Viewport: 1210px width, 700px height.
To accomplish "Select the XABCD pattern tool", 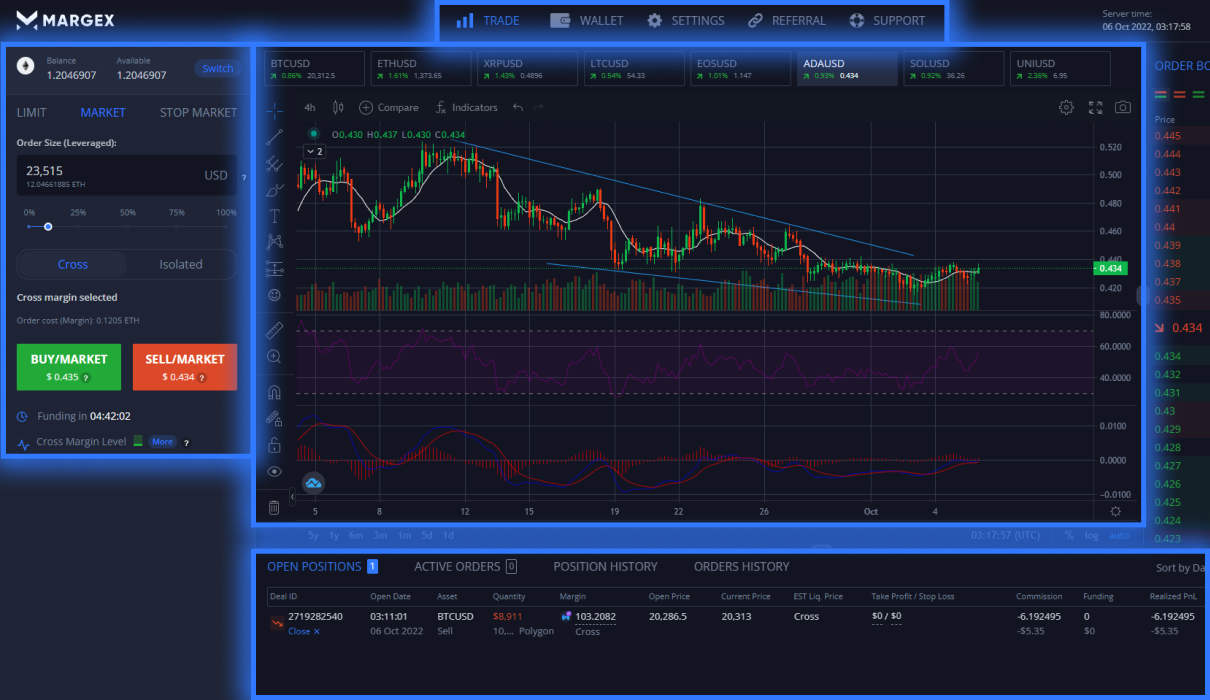I will pos(274,242).
